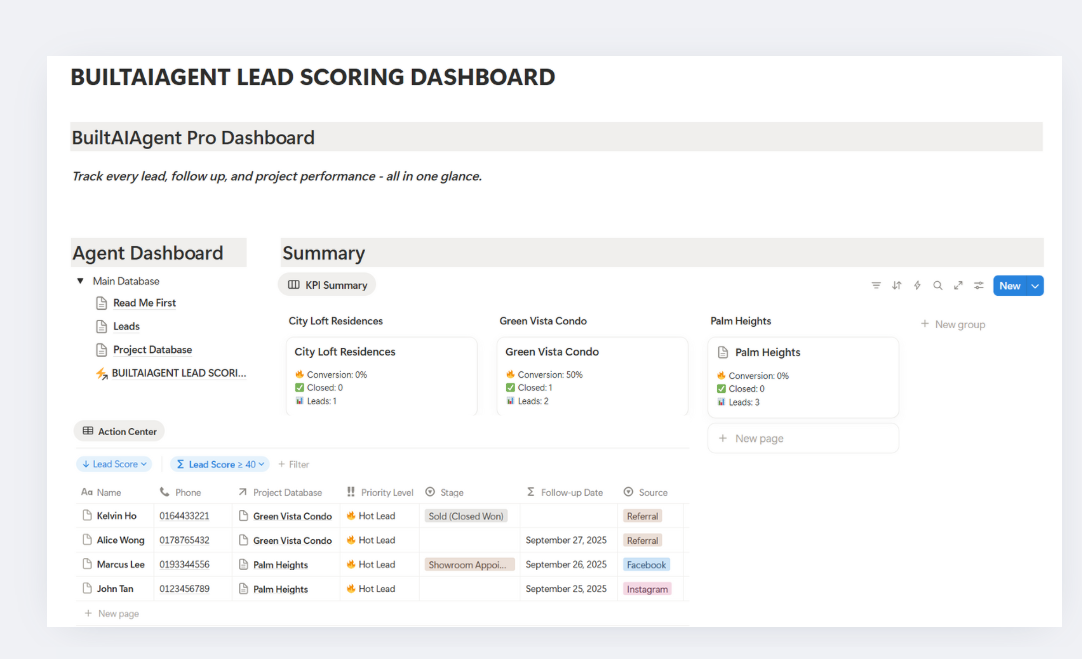The width and height of the screenshot is (1082, 659).
Task: Switch to the KPI Summary view tab
Action: coord(327,284)
